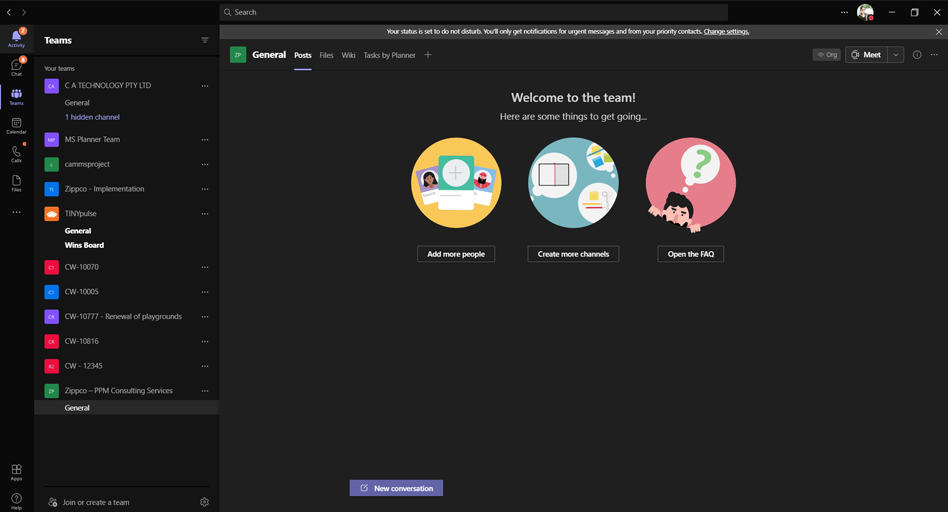Image resolution: width=948 pixels, height=512 pixels.
Task: Open the Files icon in sidebar
Action: (16, 183)
